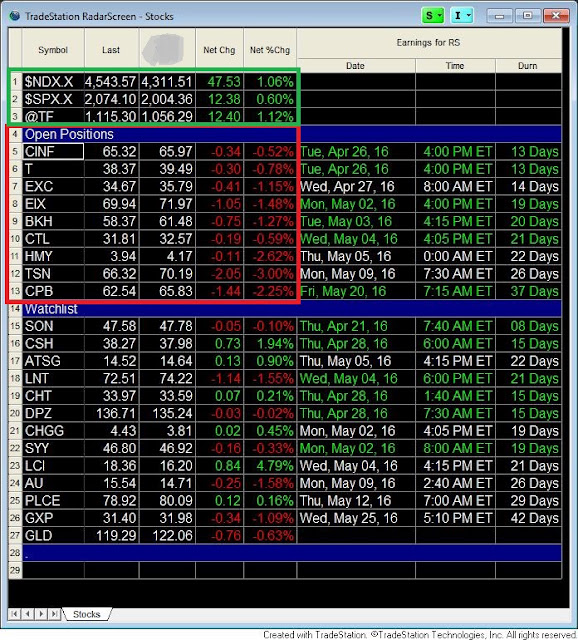Select the EIX symbol cell
Screen dimensions: 578x640
[53, 204]
